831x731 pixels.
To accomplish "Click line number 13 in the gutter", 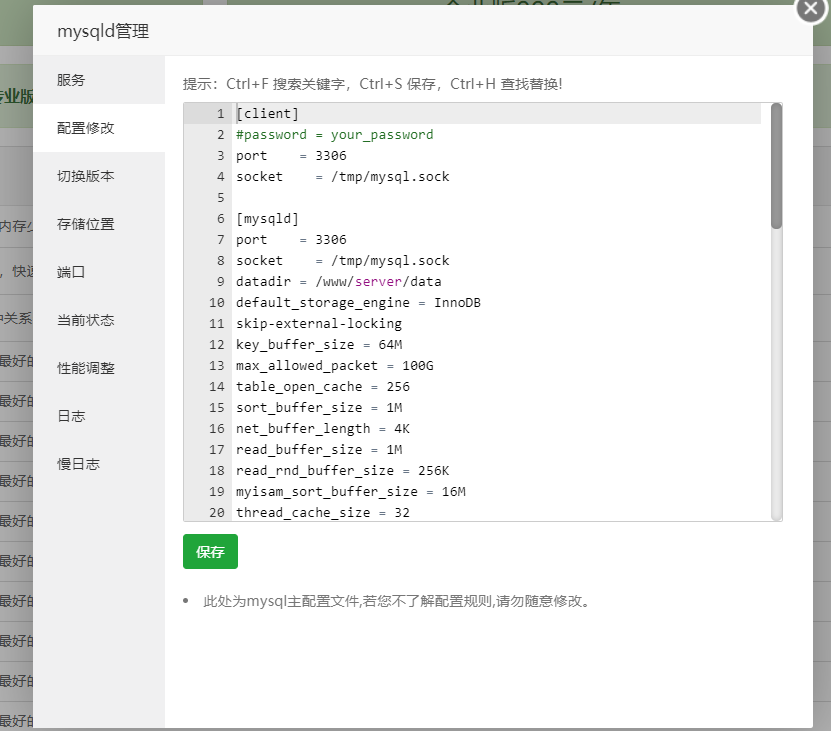I will pos(217,366).
